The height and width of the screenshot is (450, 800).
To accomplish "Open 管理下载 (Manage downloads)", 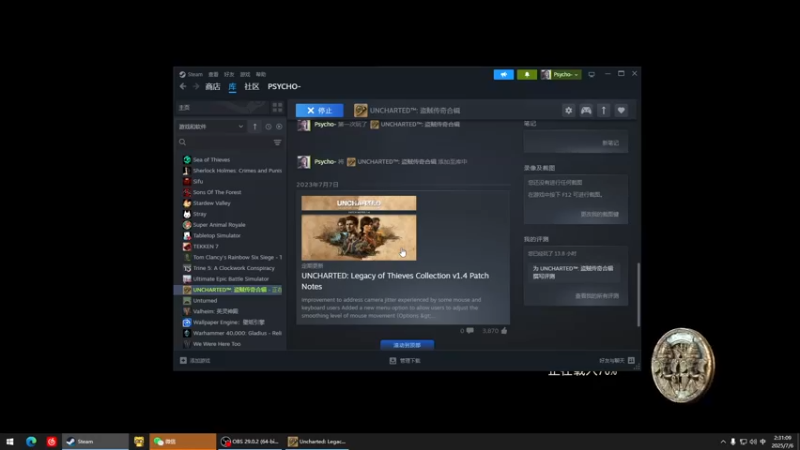I will click(405, 361).
